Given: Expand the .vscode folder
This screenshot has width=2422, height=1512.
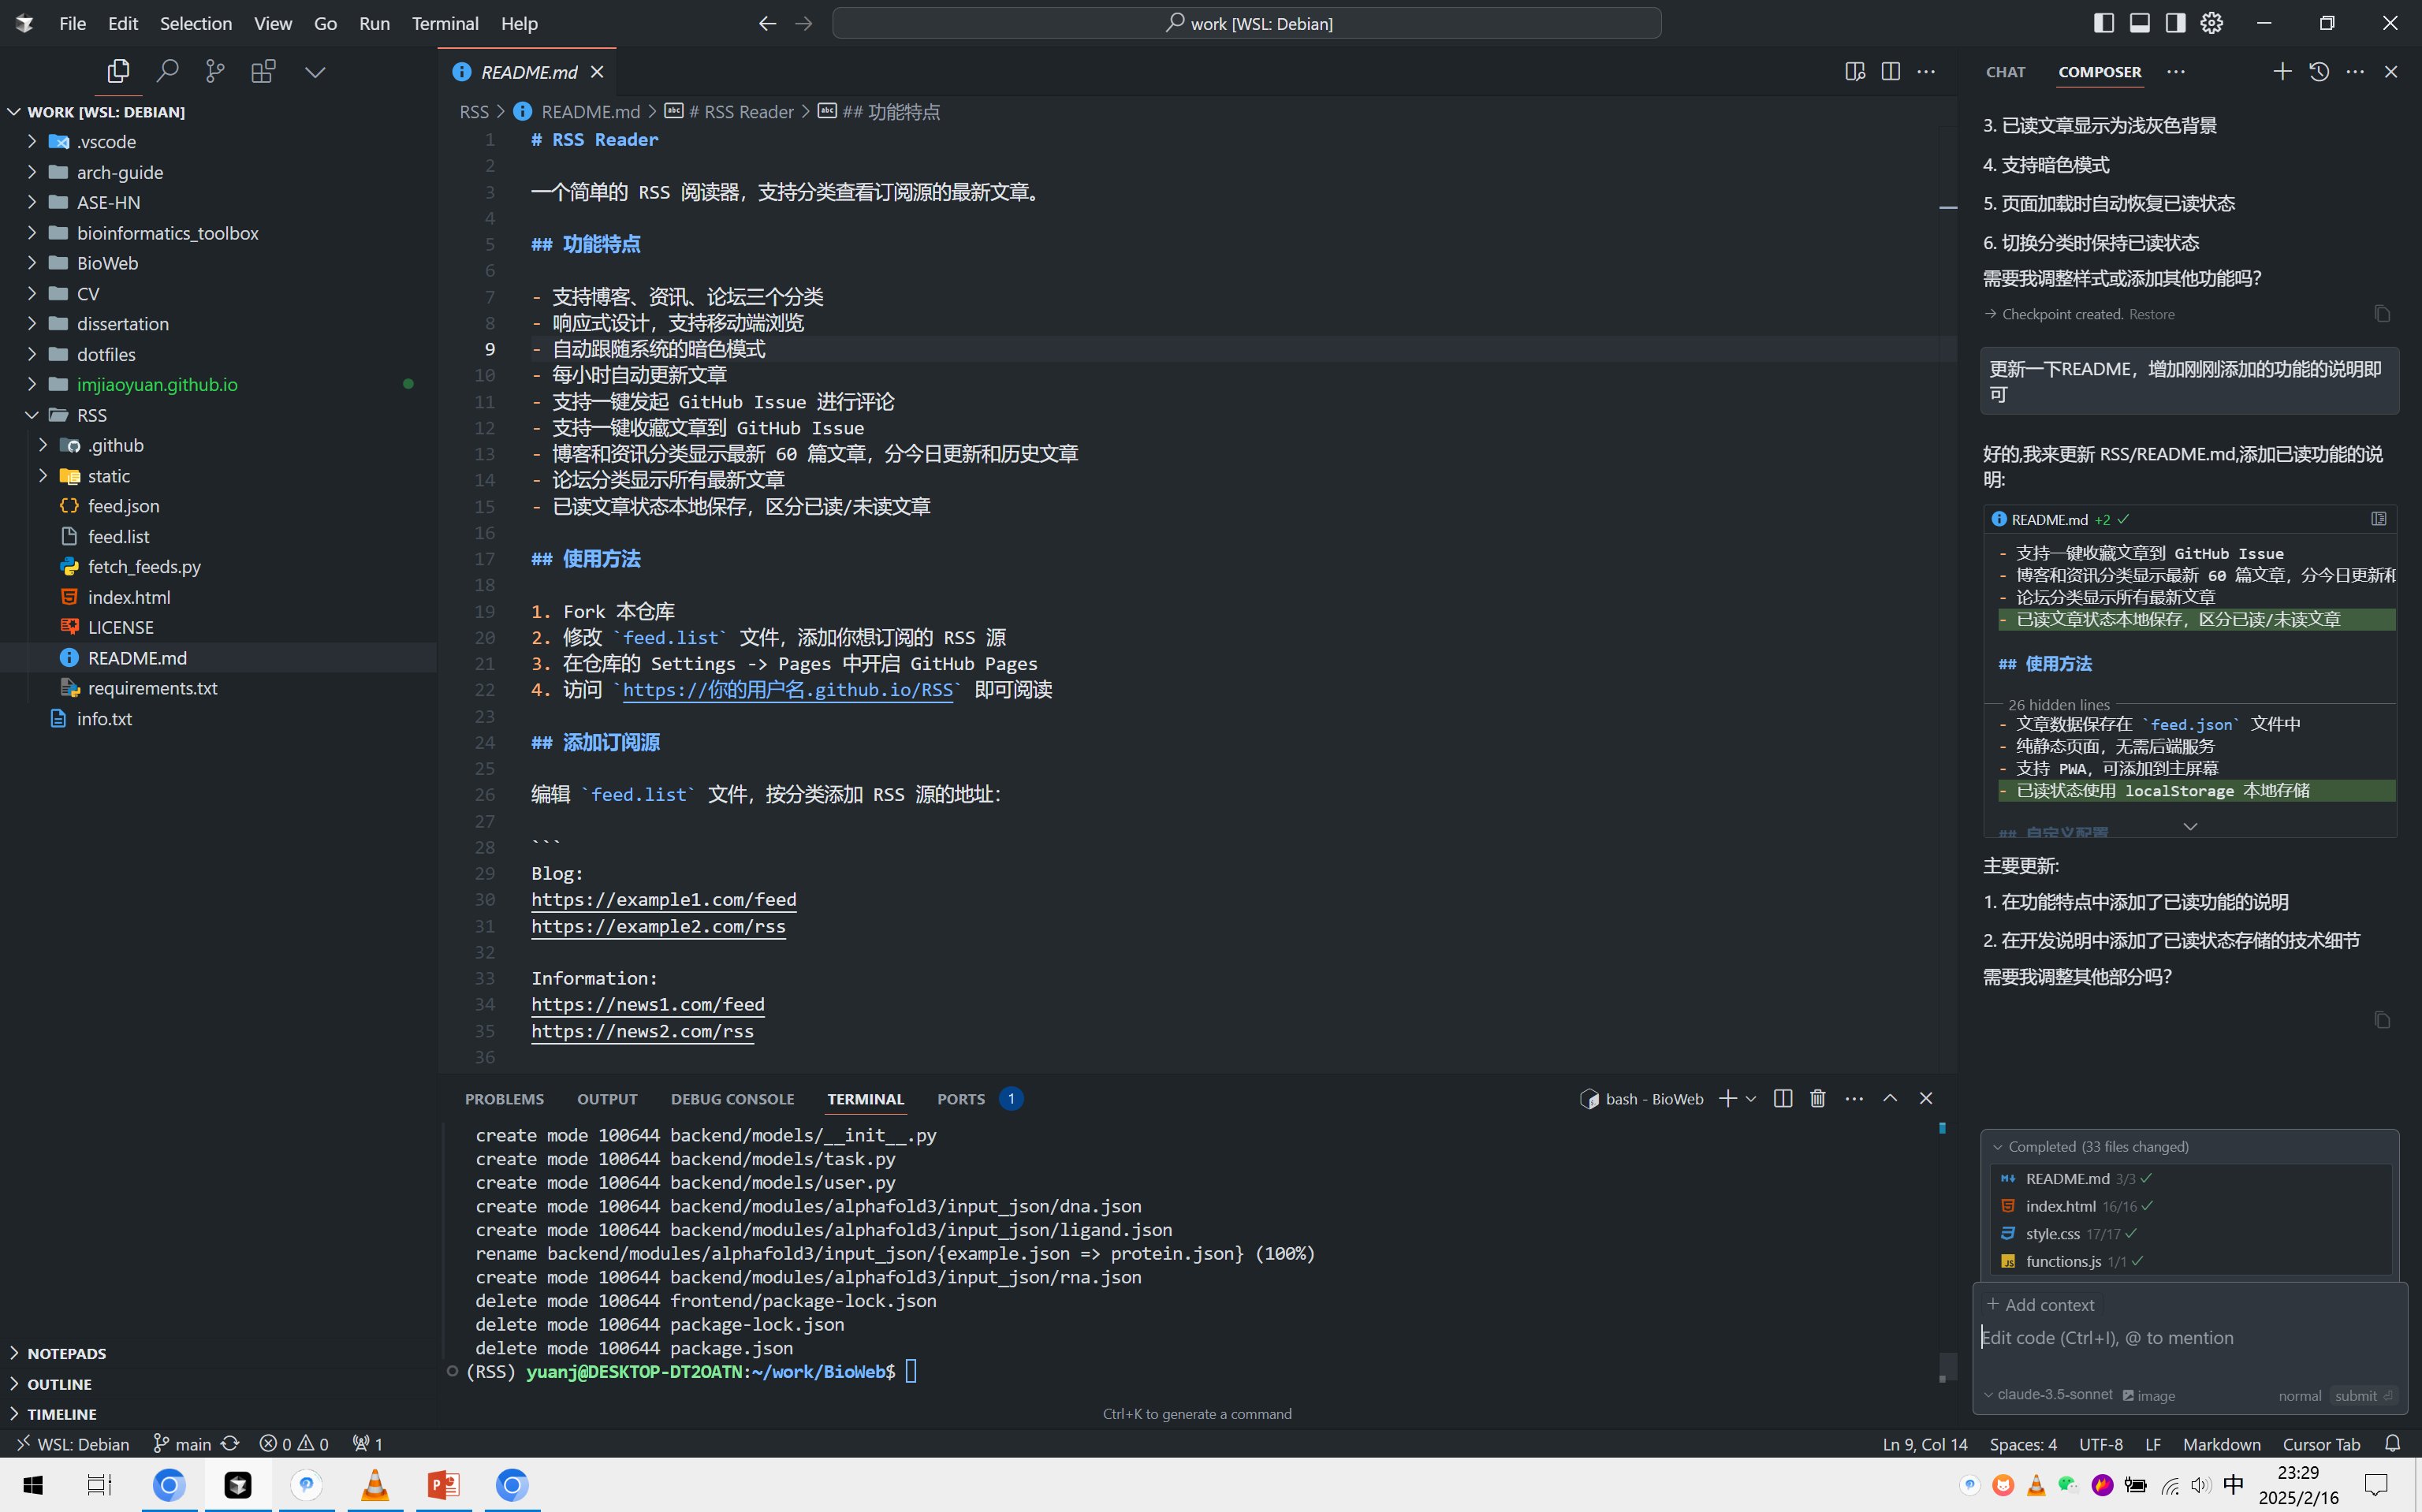Looking at the screenshot, I should coord(218,142).
